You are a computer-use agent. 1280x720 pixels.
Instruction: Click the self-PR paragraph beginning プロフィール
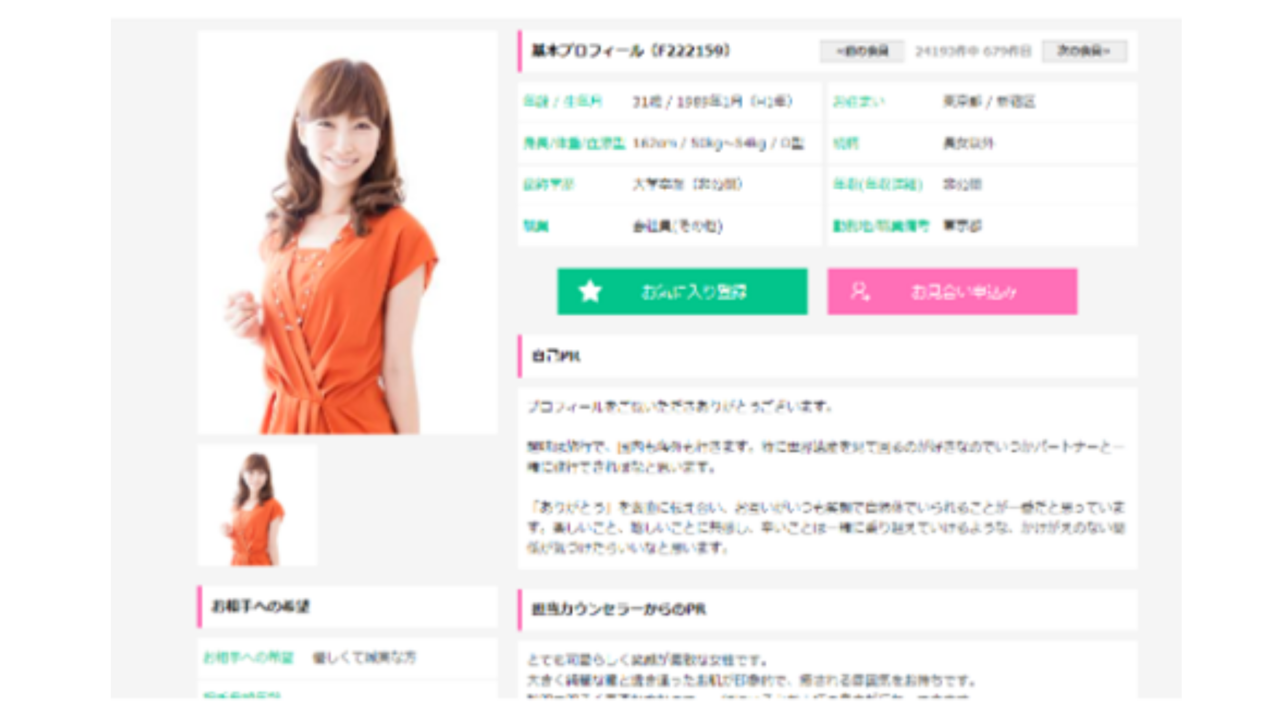tap(680, 407)
